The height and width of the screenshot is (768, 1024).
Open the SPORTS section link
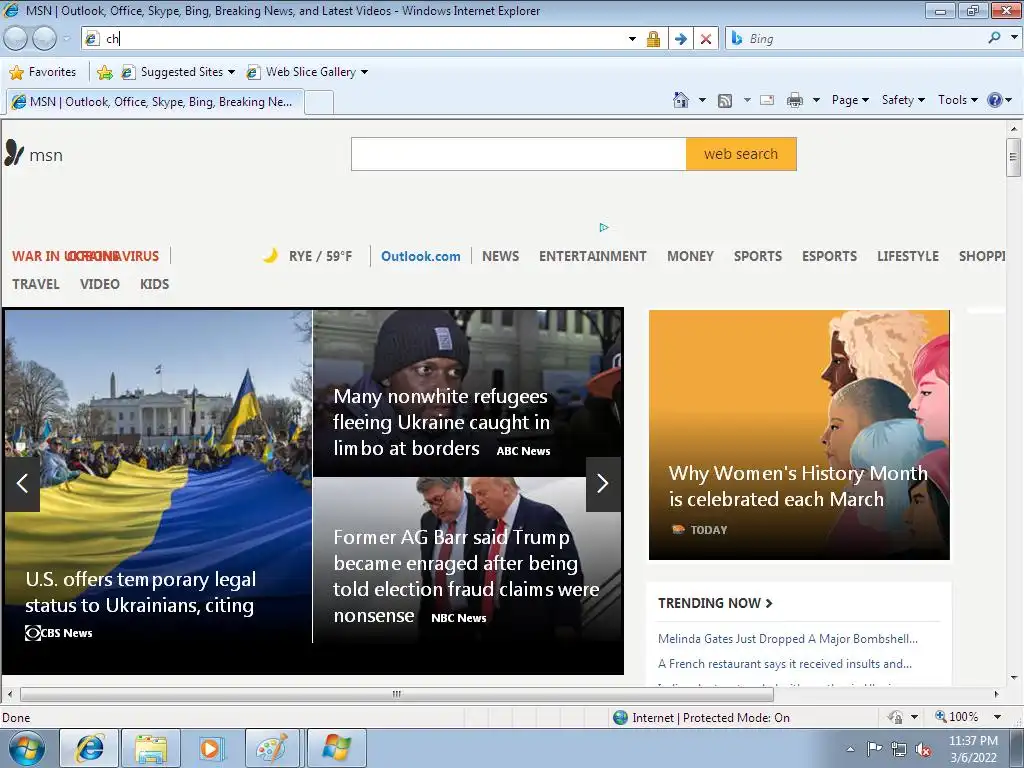758,256
